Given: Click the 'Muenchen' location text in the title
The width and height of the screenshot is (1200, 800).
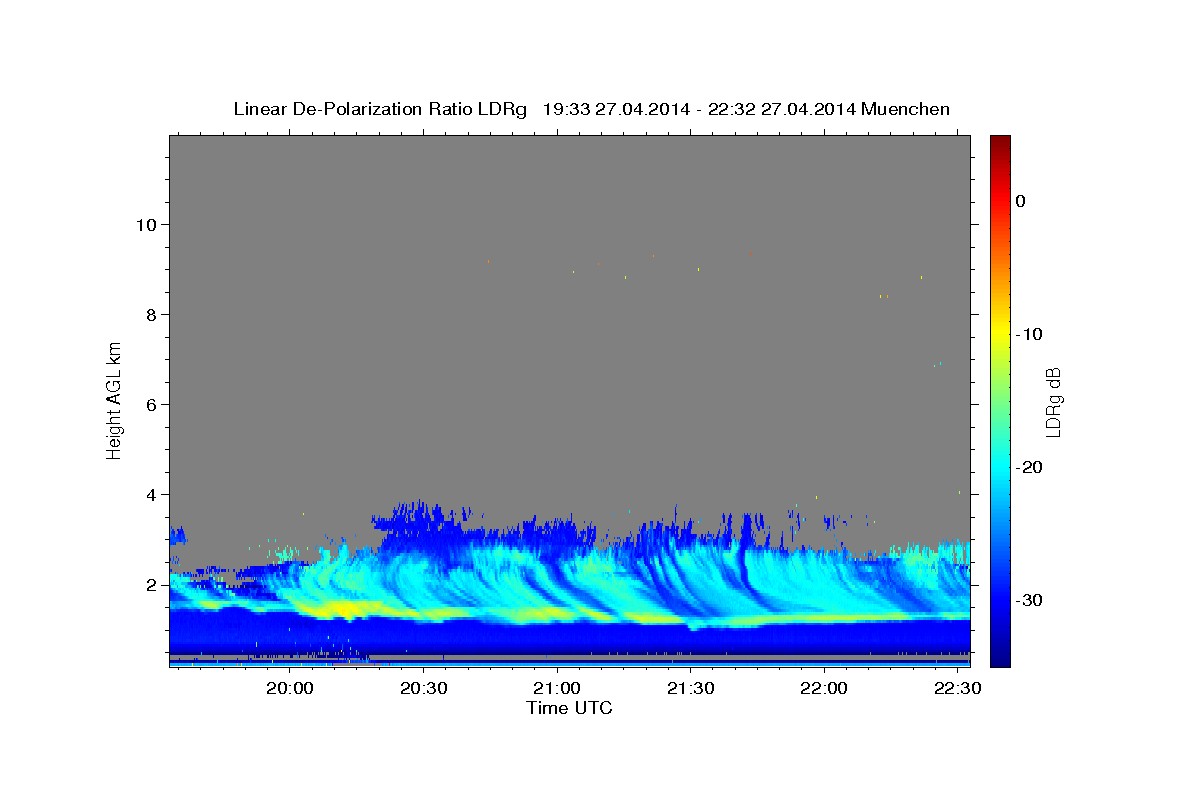Looking at the screenshot, I should click(906, 109).
